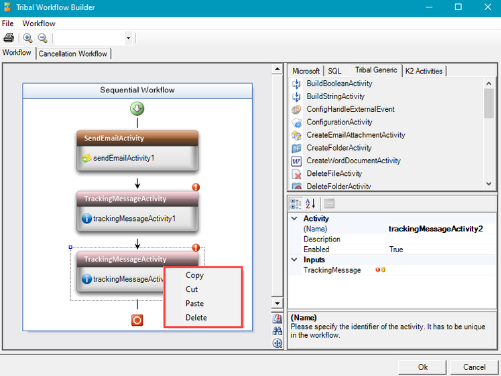Open the K2 Activities toolbox tab
The width and height of the screenshot is (501, 376).
pos(424,71)
